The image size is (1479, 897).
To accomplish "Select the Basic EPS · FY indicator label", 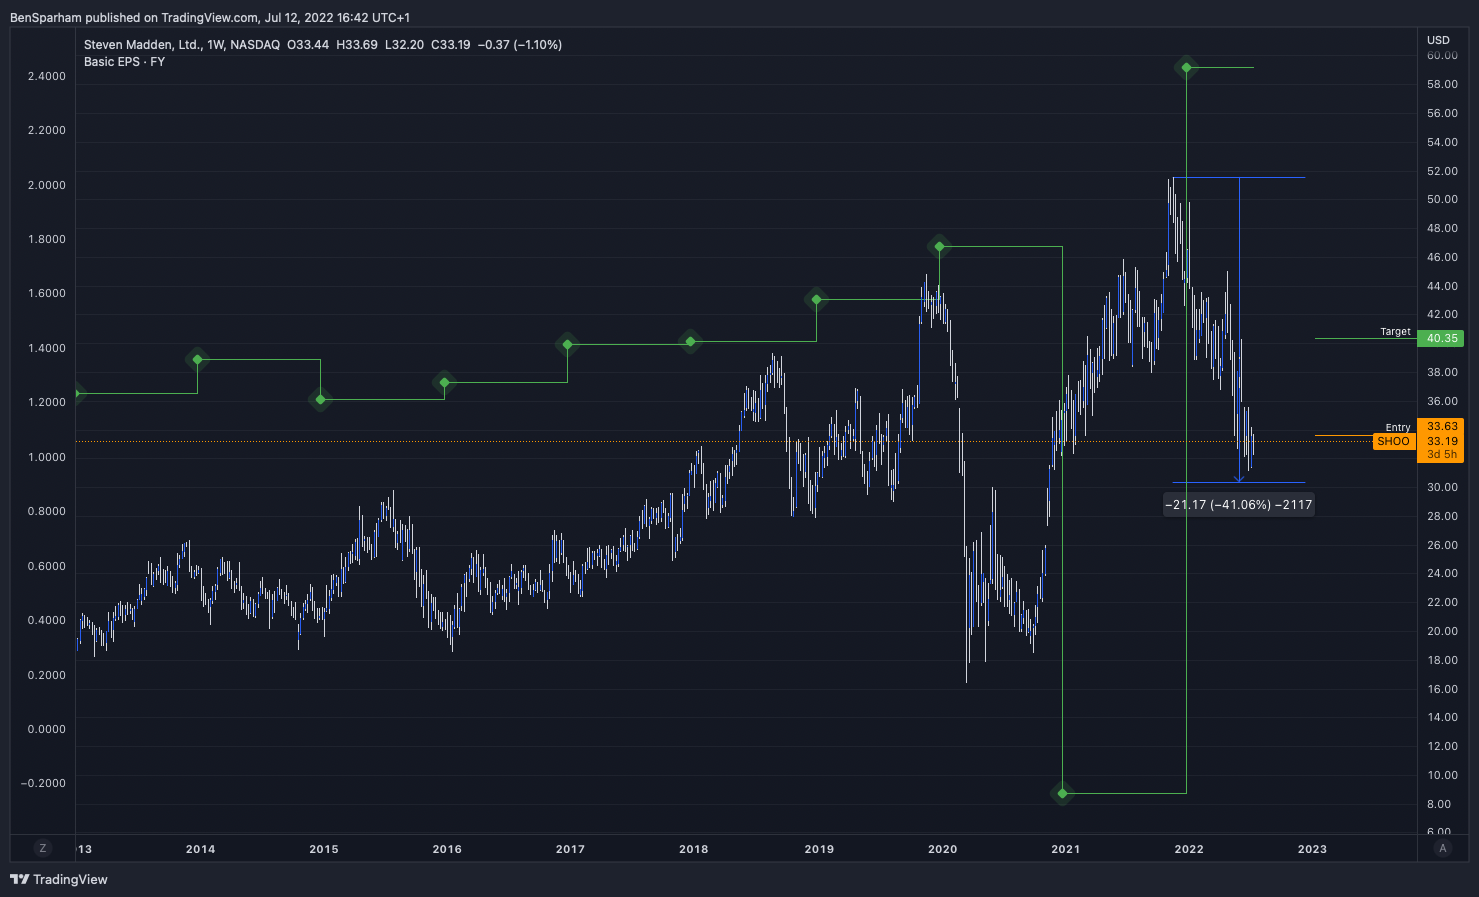I will [125, 62].
